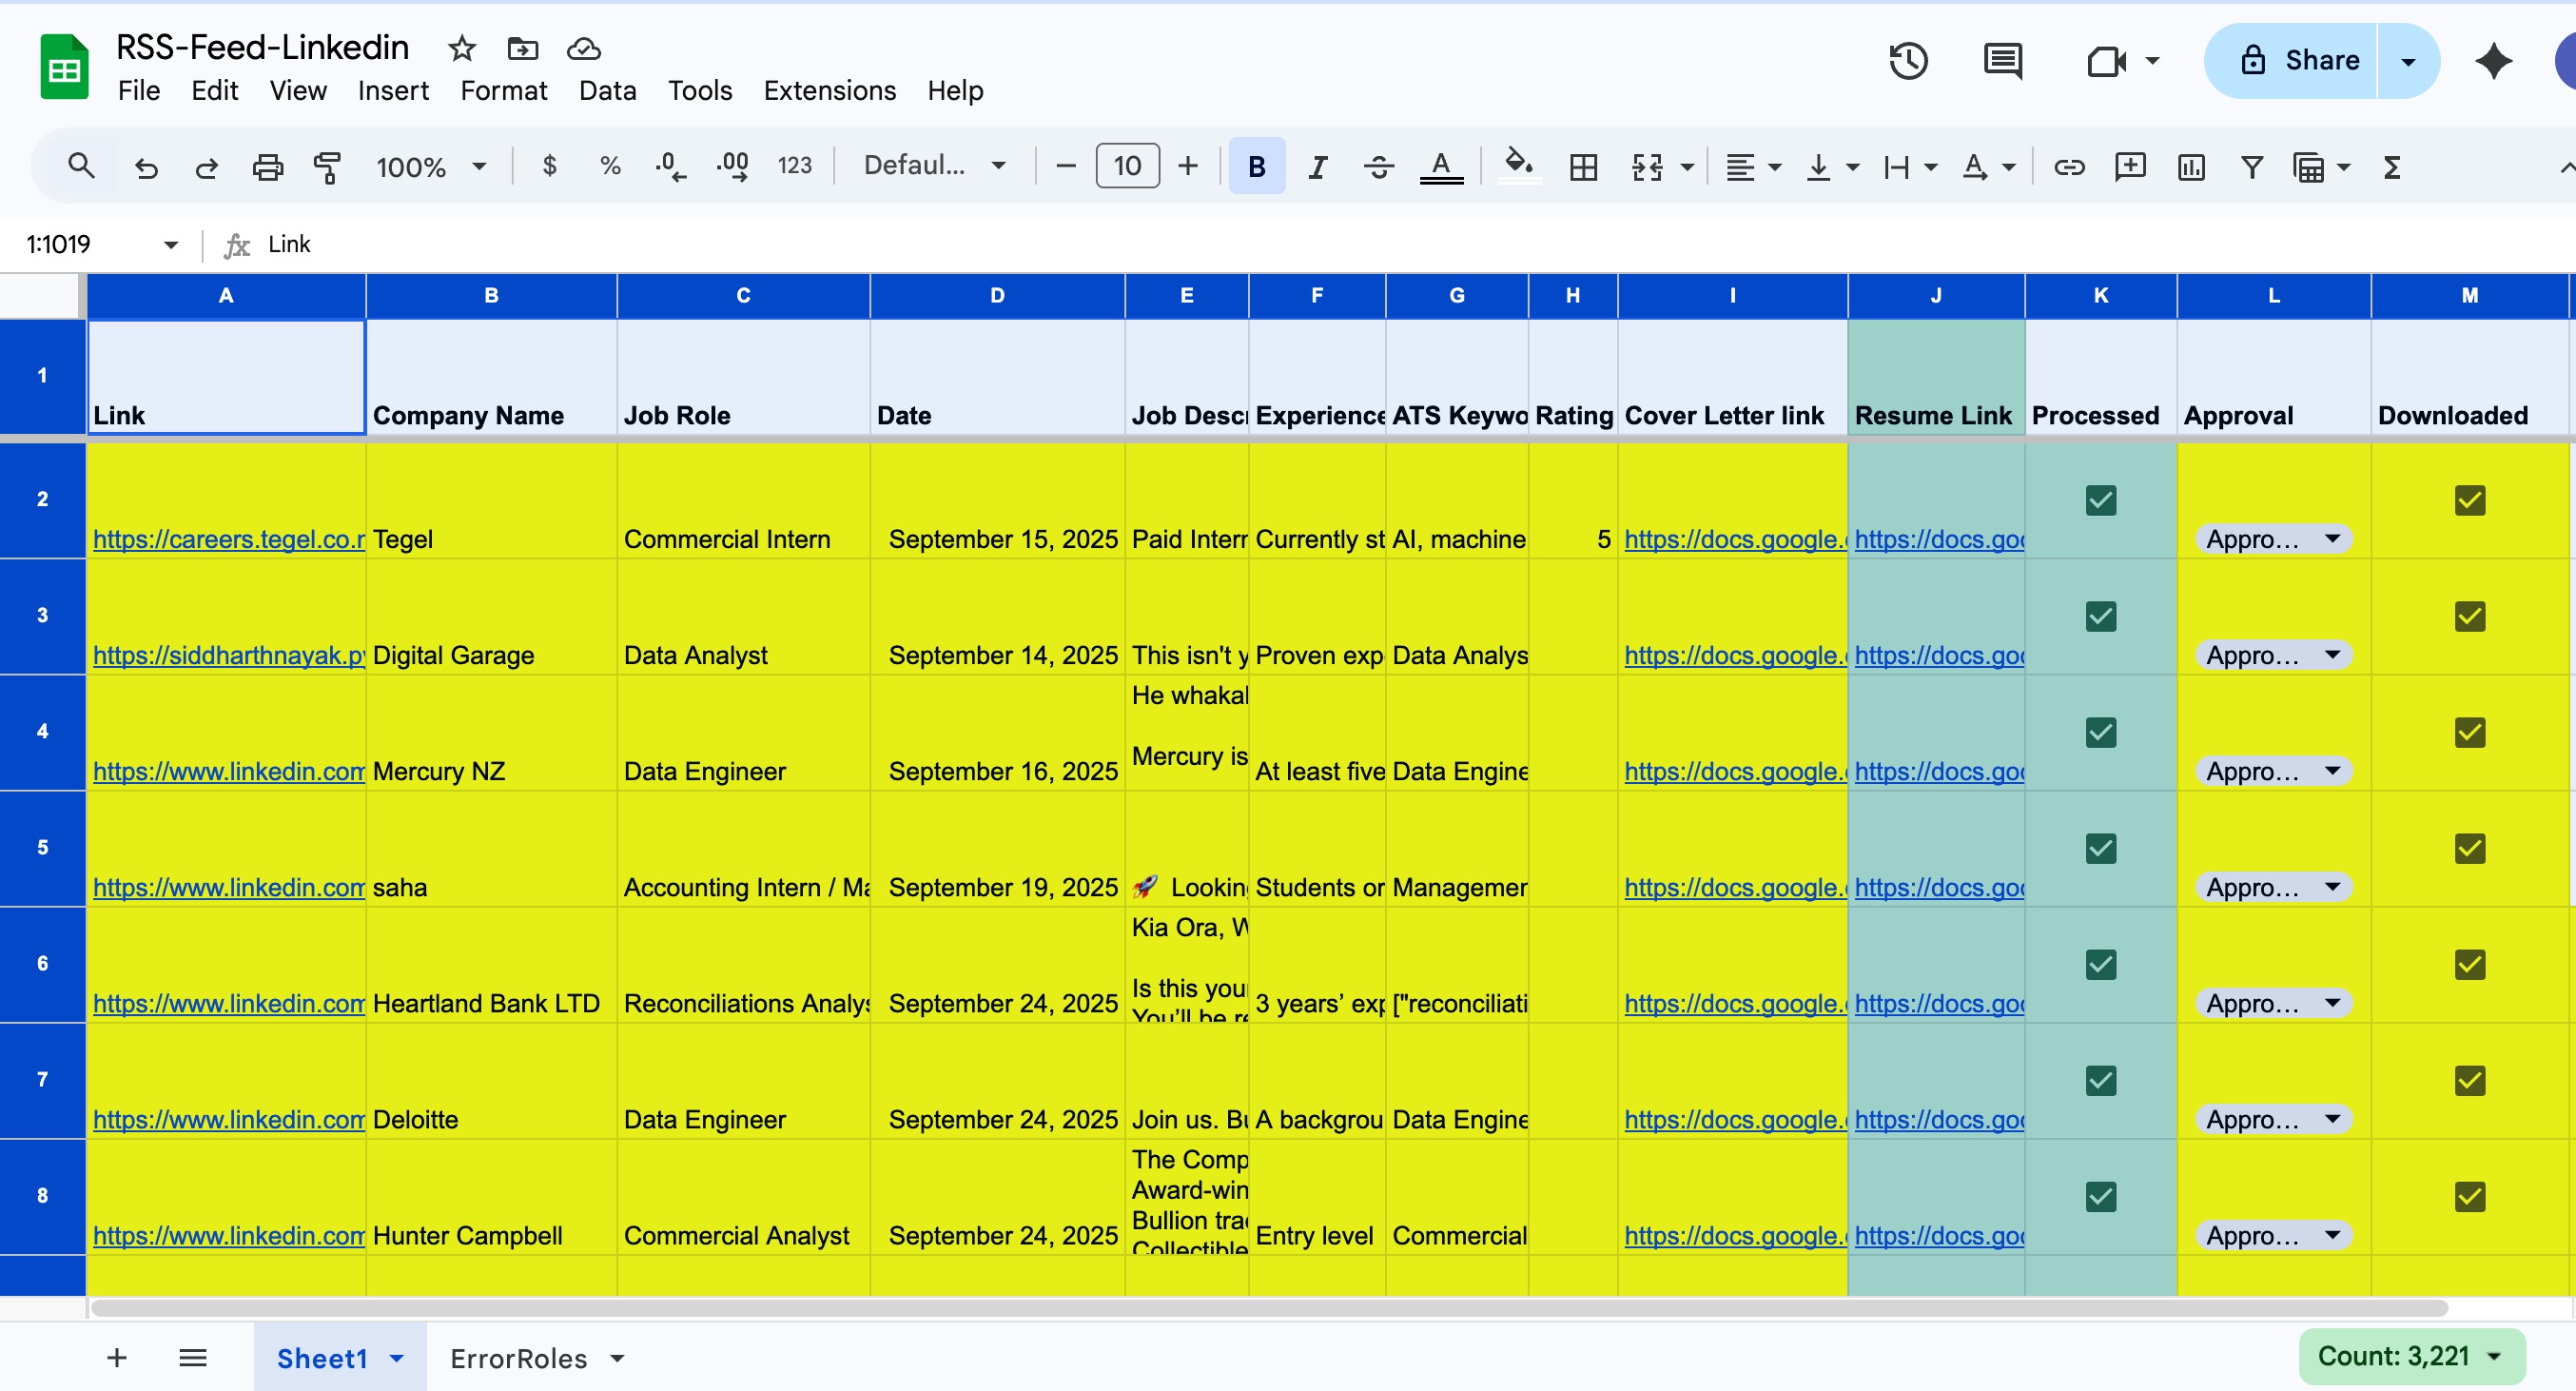Click the Move to folder icon
2576x1391 pixels.
(x=522, y=48)
